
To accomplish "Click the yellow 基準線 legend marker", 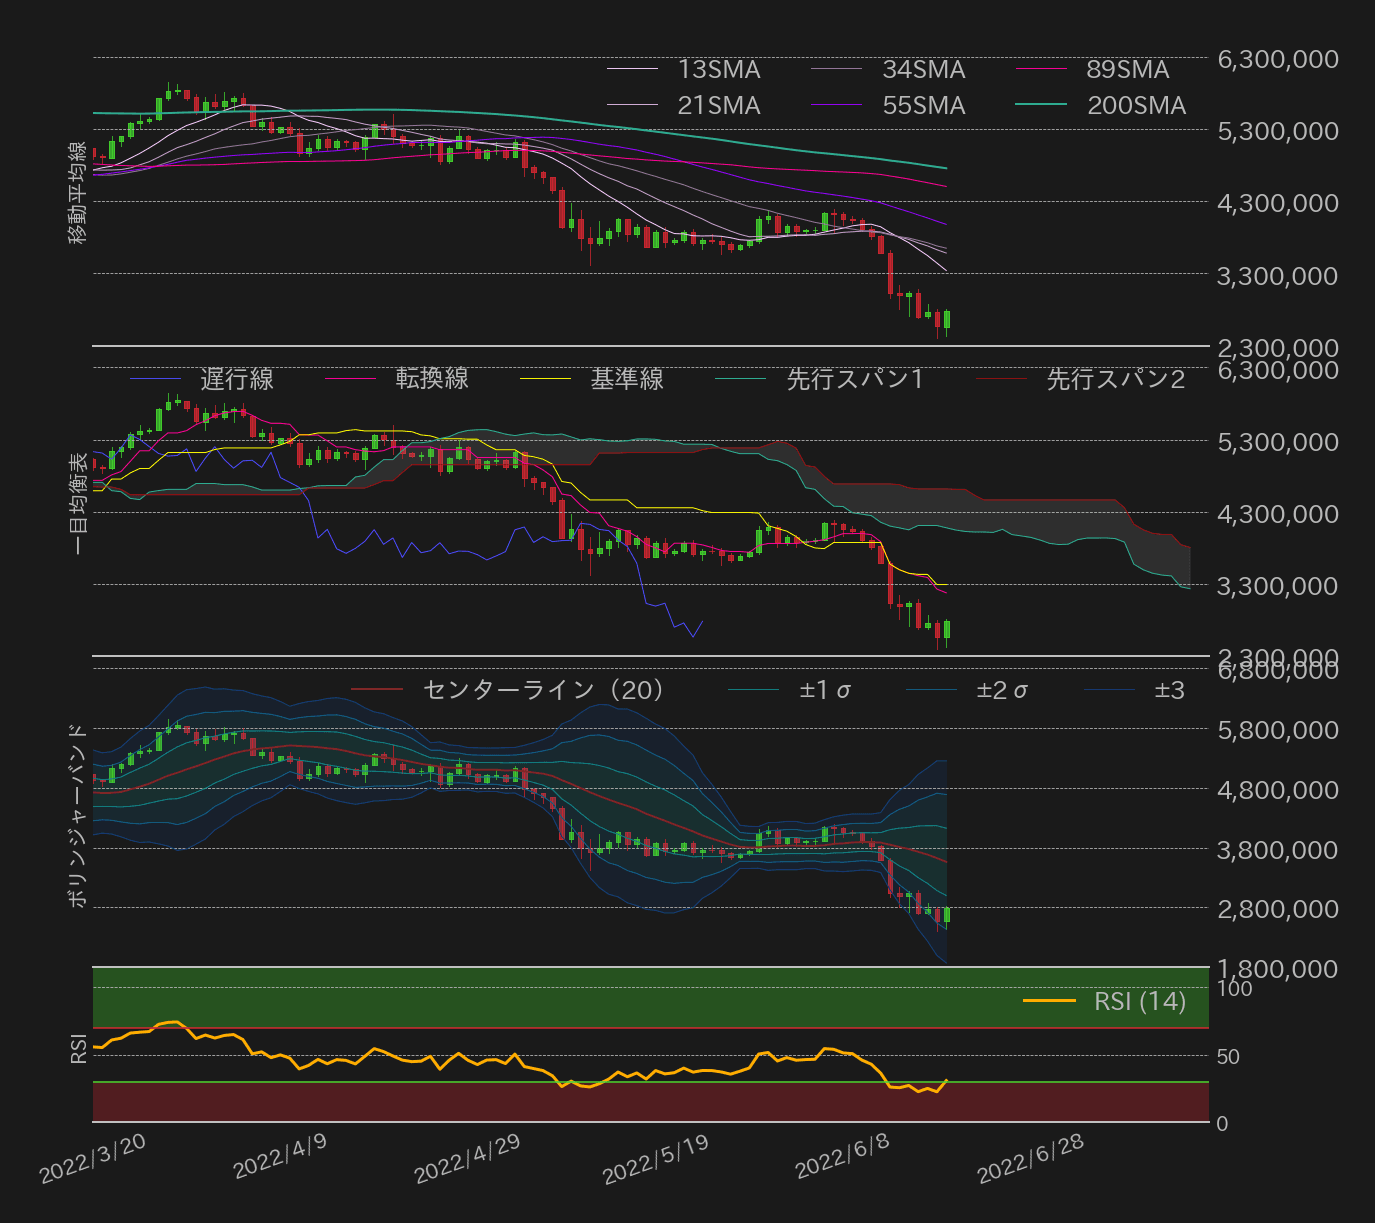I will click(x=545, y=380).
